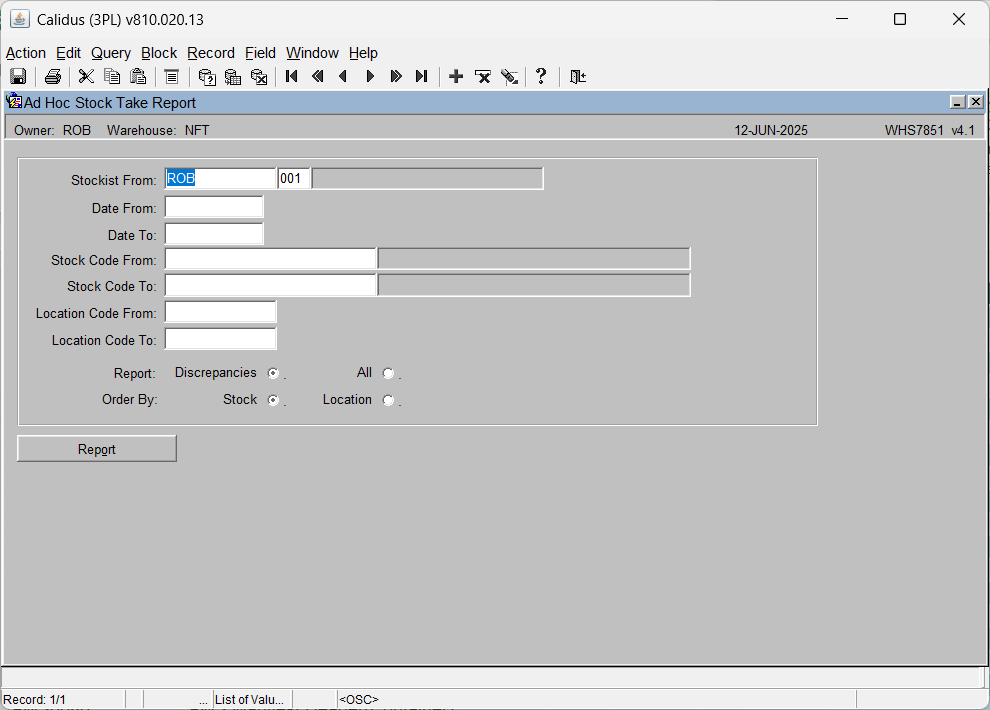Click the Paste clipboard icon

pyautogui.click(x=138, y=76)
